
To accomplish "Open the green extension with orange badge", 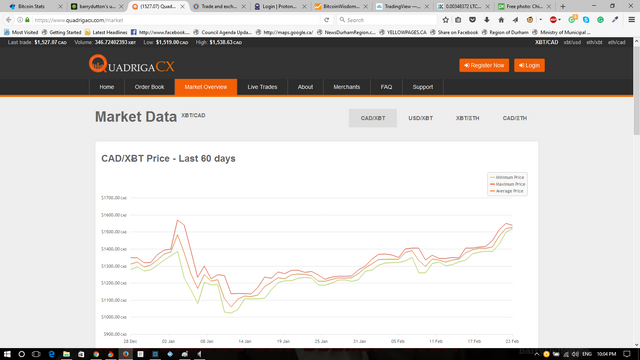I will [572, 19].
